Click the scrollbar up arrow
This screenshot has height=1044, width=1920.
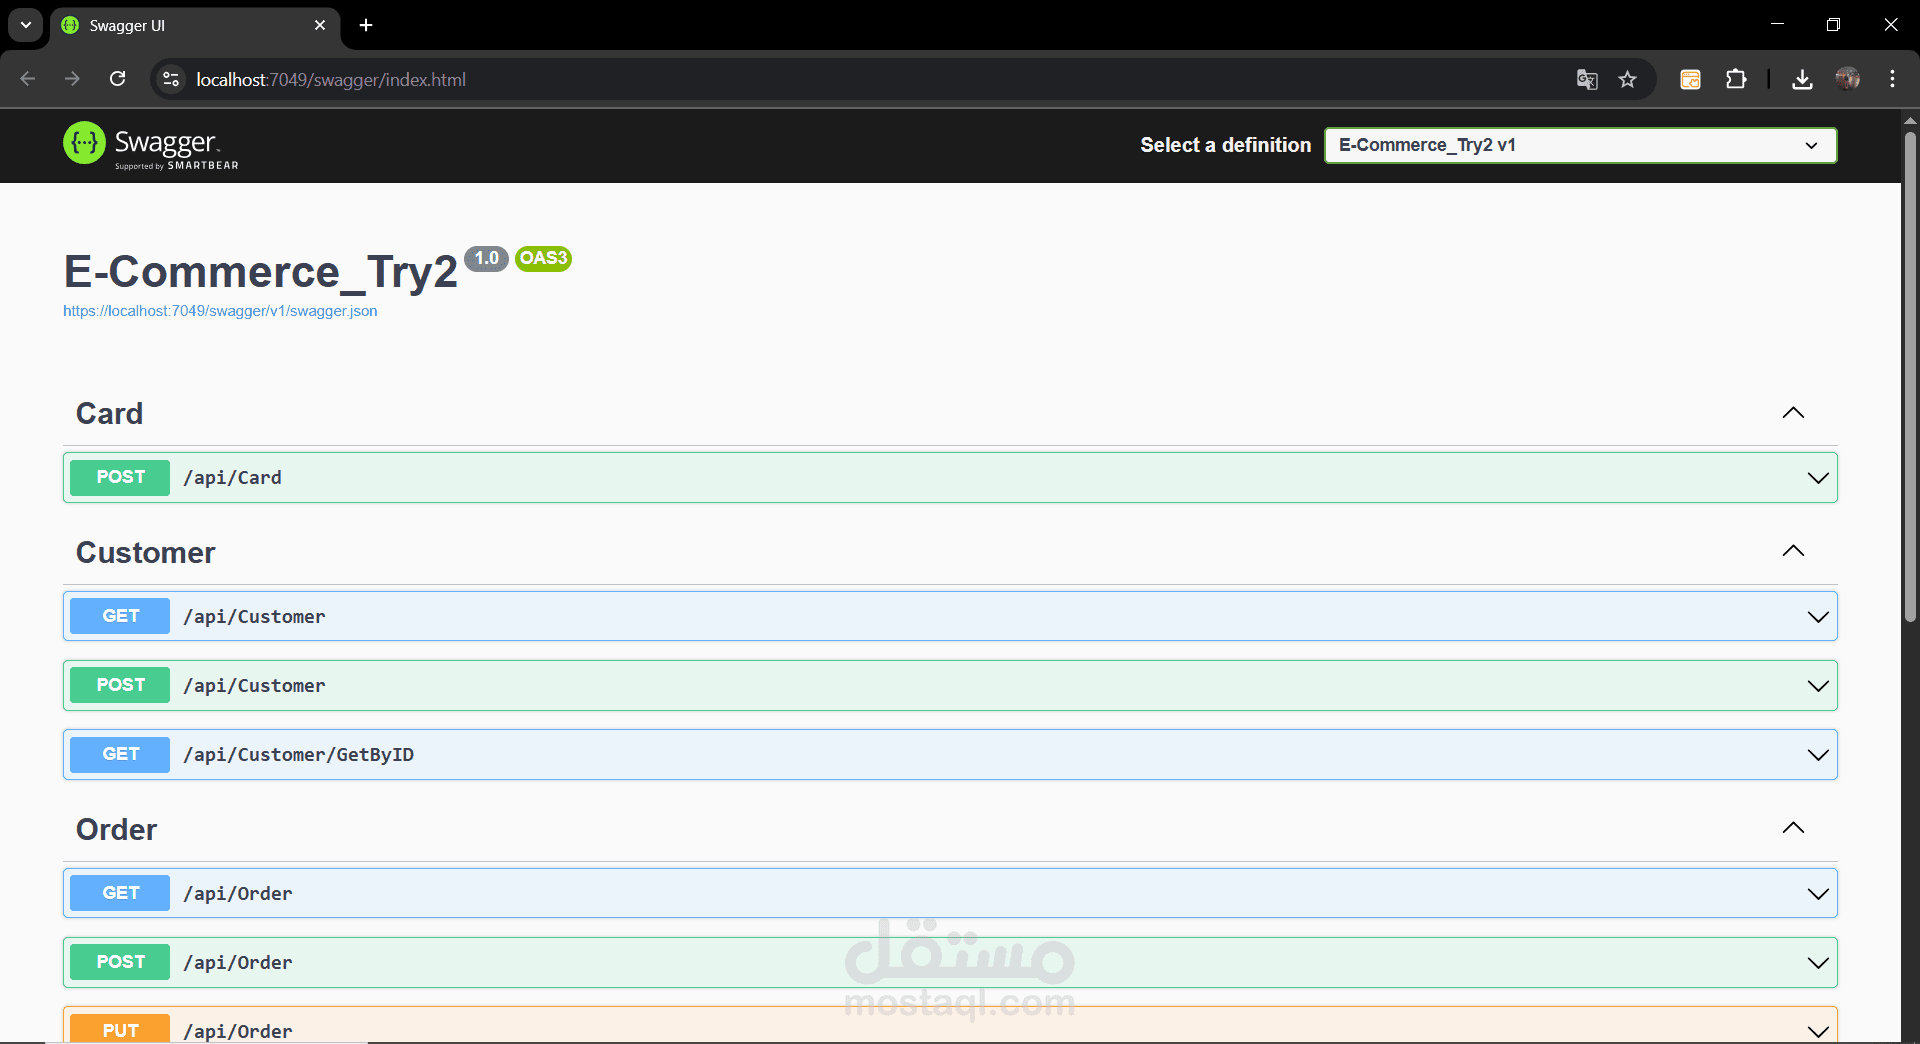tap(1910, 120)
